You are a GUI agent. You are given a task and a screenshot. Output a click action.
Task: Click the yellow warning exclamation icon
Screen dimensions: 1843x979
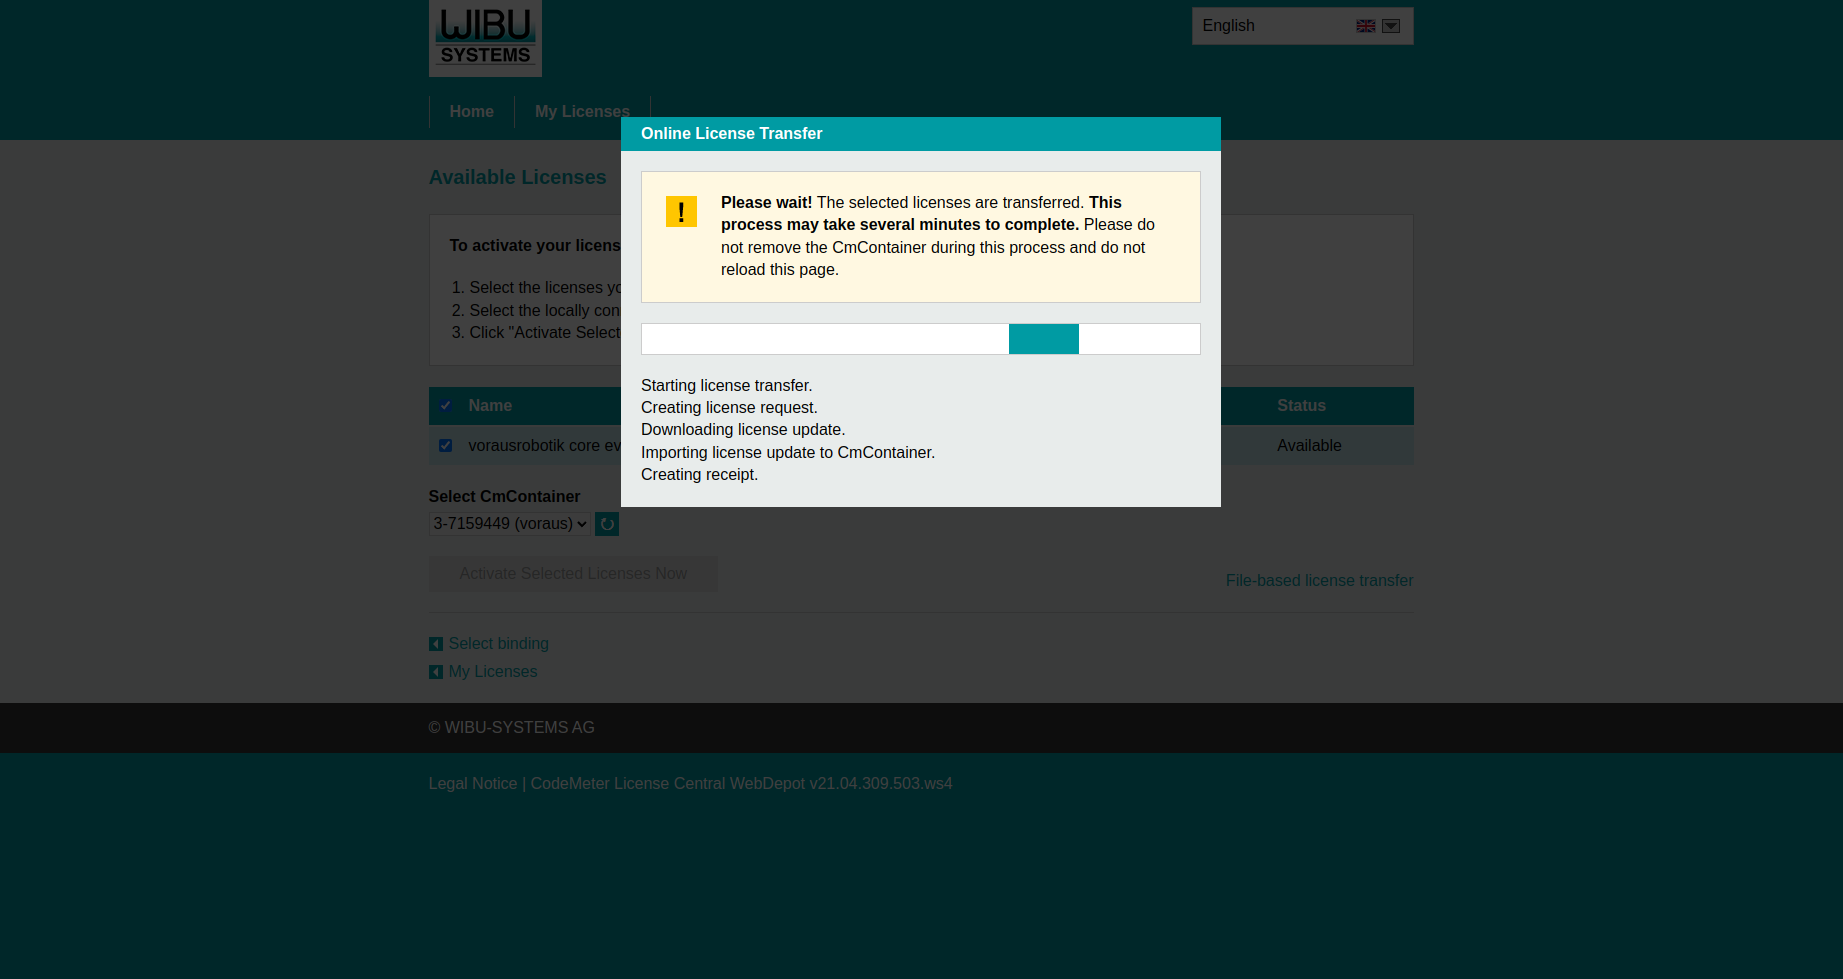[681, 211]
